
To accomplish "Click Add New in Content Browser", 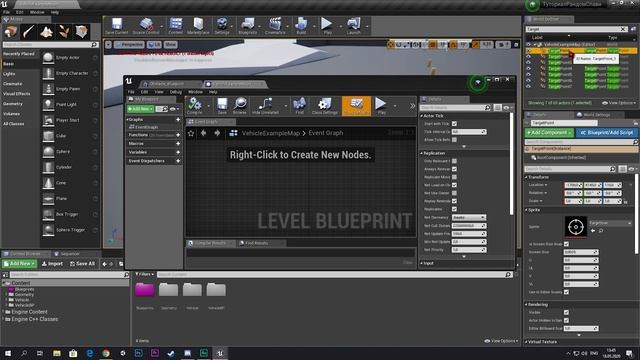I will click(x=19, y=264).
